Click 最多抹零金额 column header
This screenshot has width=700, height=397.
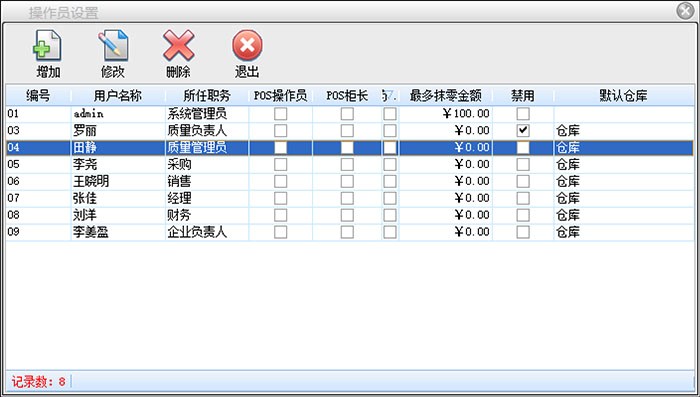pyautogui.click(x=446, y=96)
